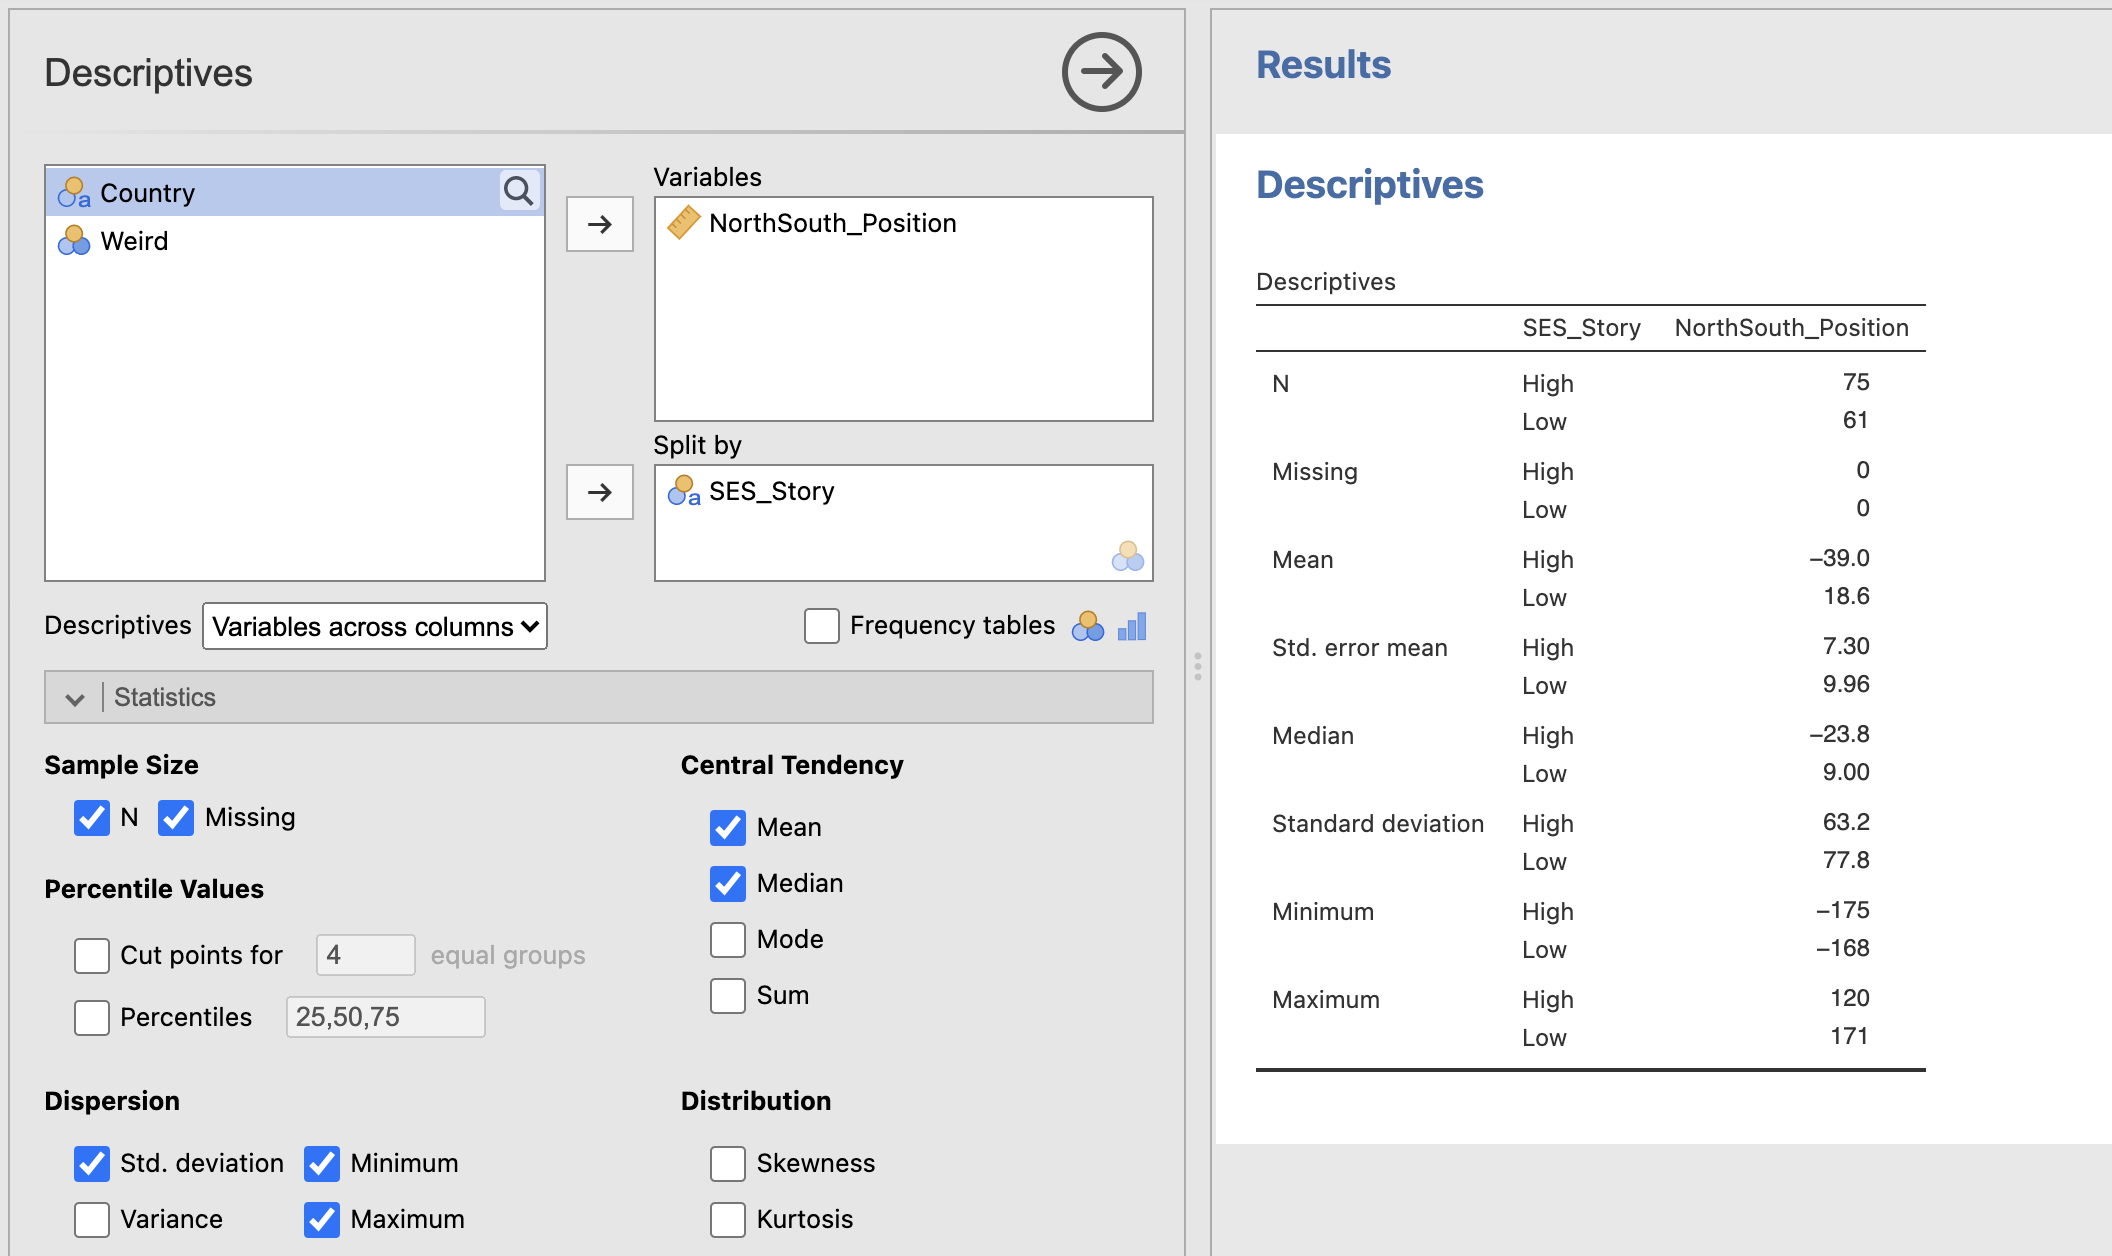Screen dimensions: 2112x1256
Task: Click the bar chart icon near Frequency tables
Action: 1132,626
